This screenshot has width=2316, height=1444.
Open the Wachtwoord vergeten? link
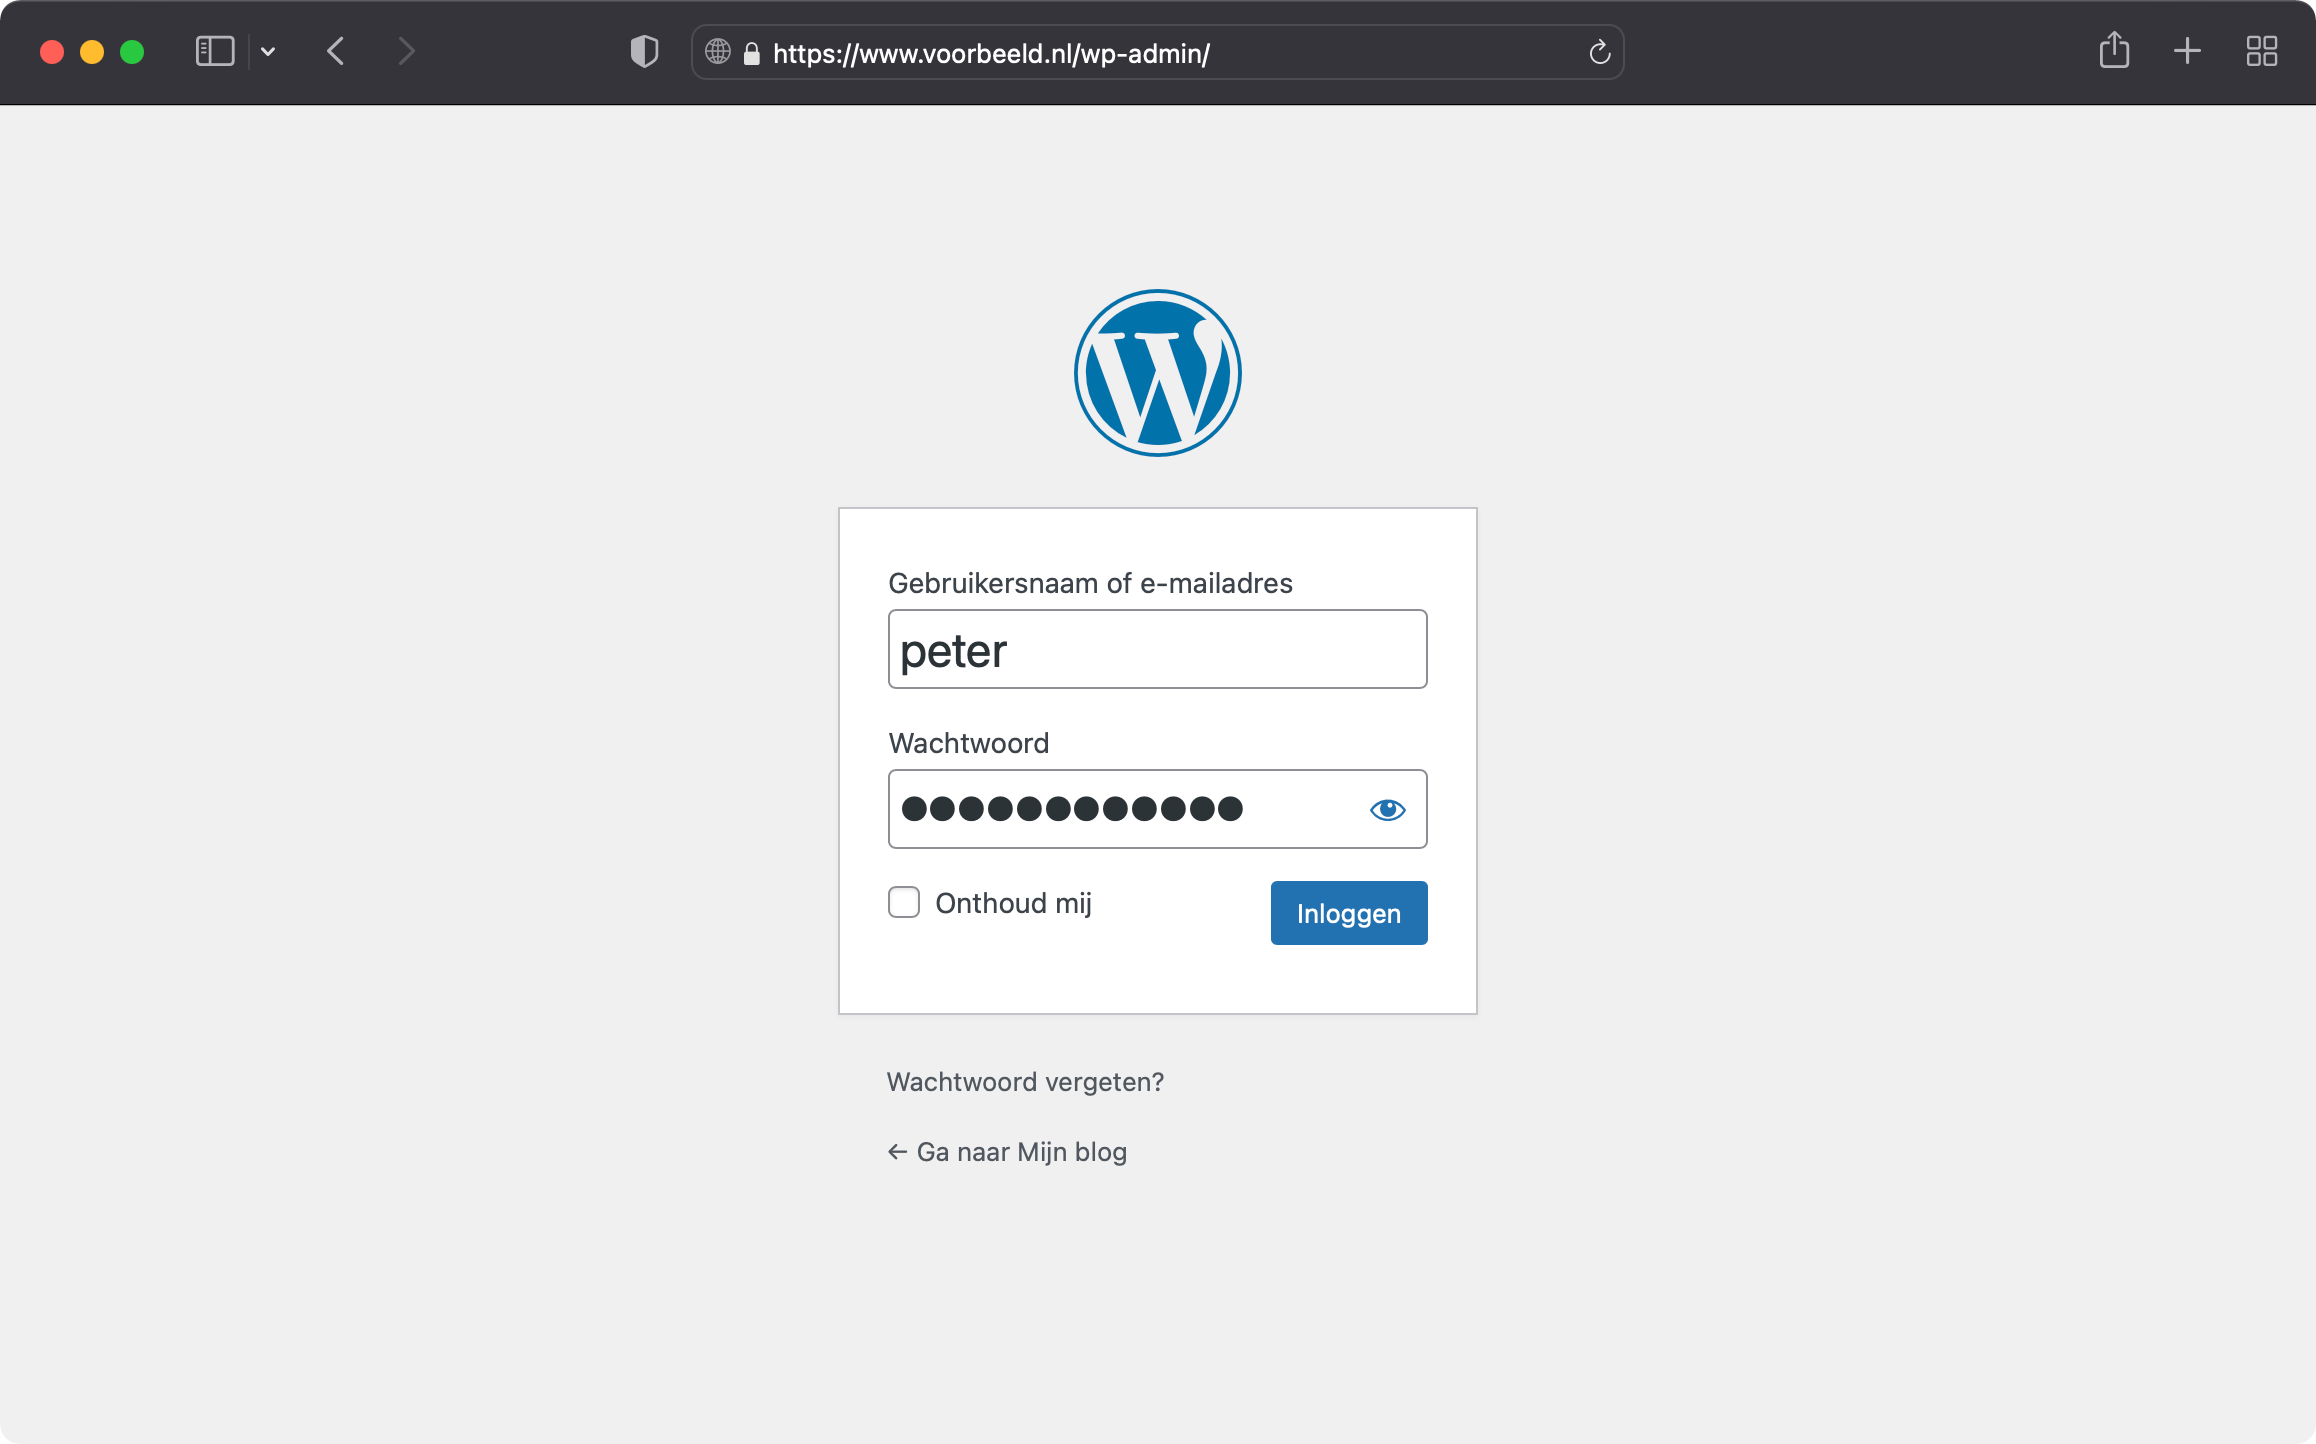point(1025,1082)
